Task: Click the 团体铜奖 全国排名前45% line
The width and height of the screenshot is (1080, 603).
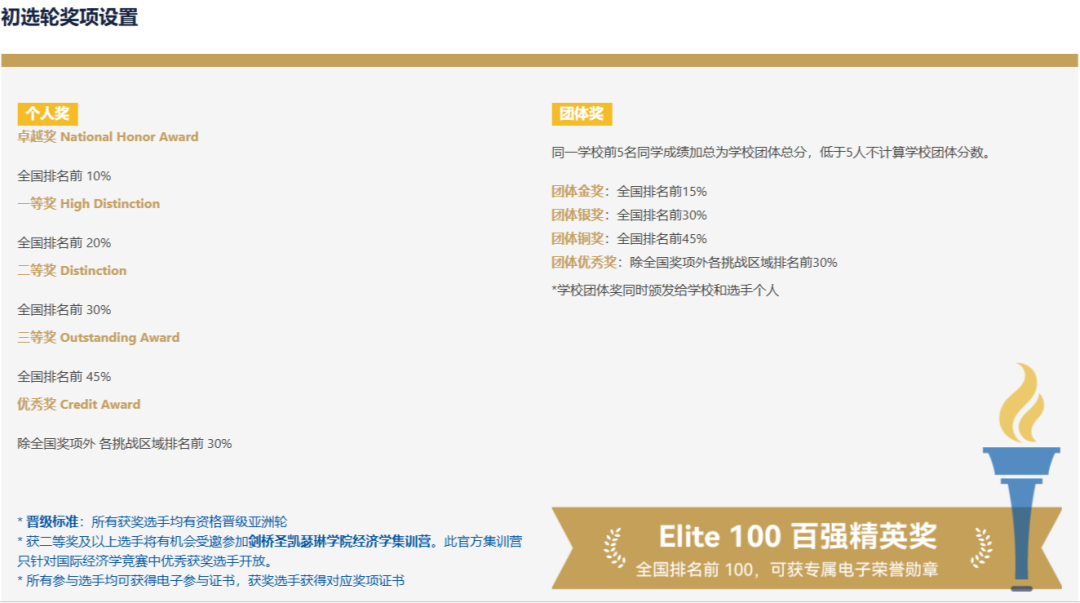Action: click(629, 238)
